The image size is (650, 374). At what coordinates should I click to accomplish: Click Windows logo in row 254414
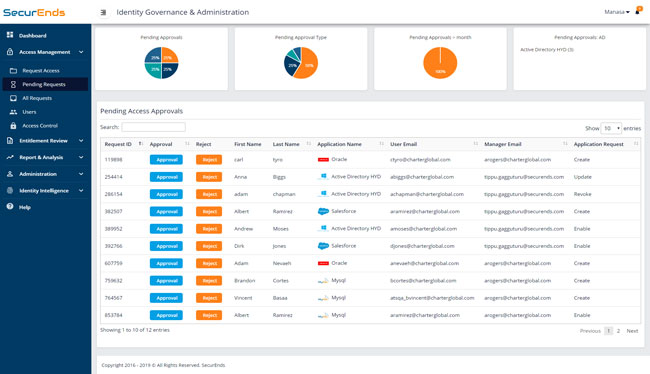click(x=323, y=177)
